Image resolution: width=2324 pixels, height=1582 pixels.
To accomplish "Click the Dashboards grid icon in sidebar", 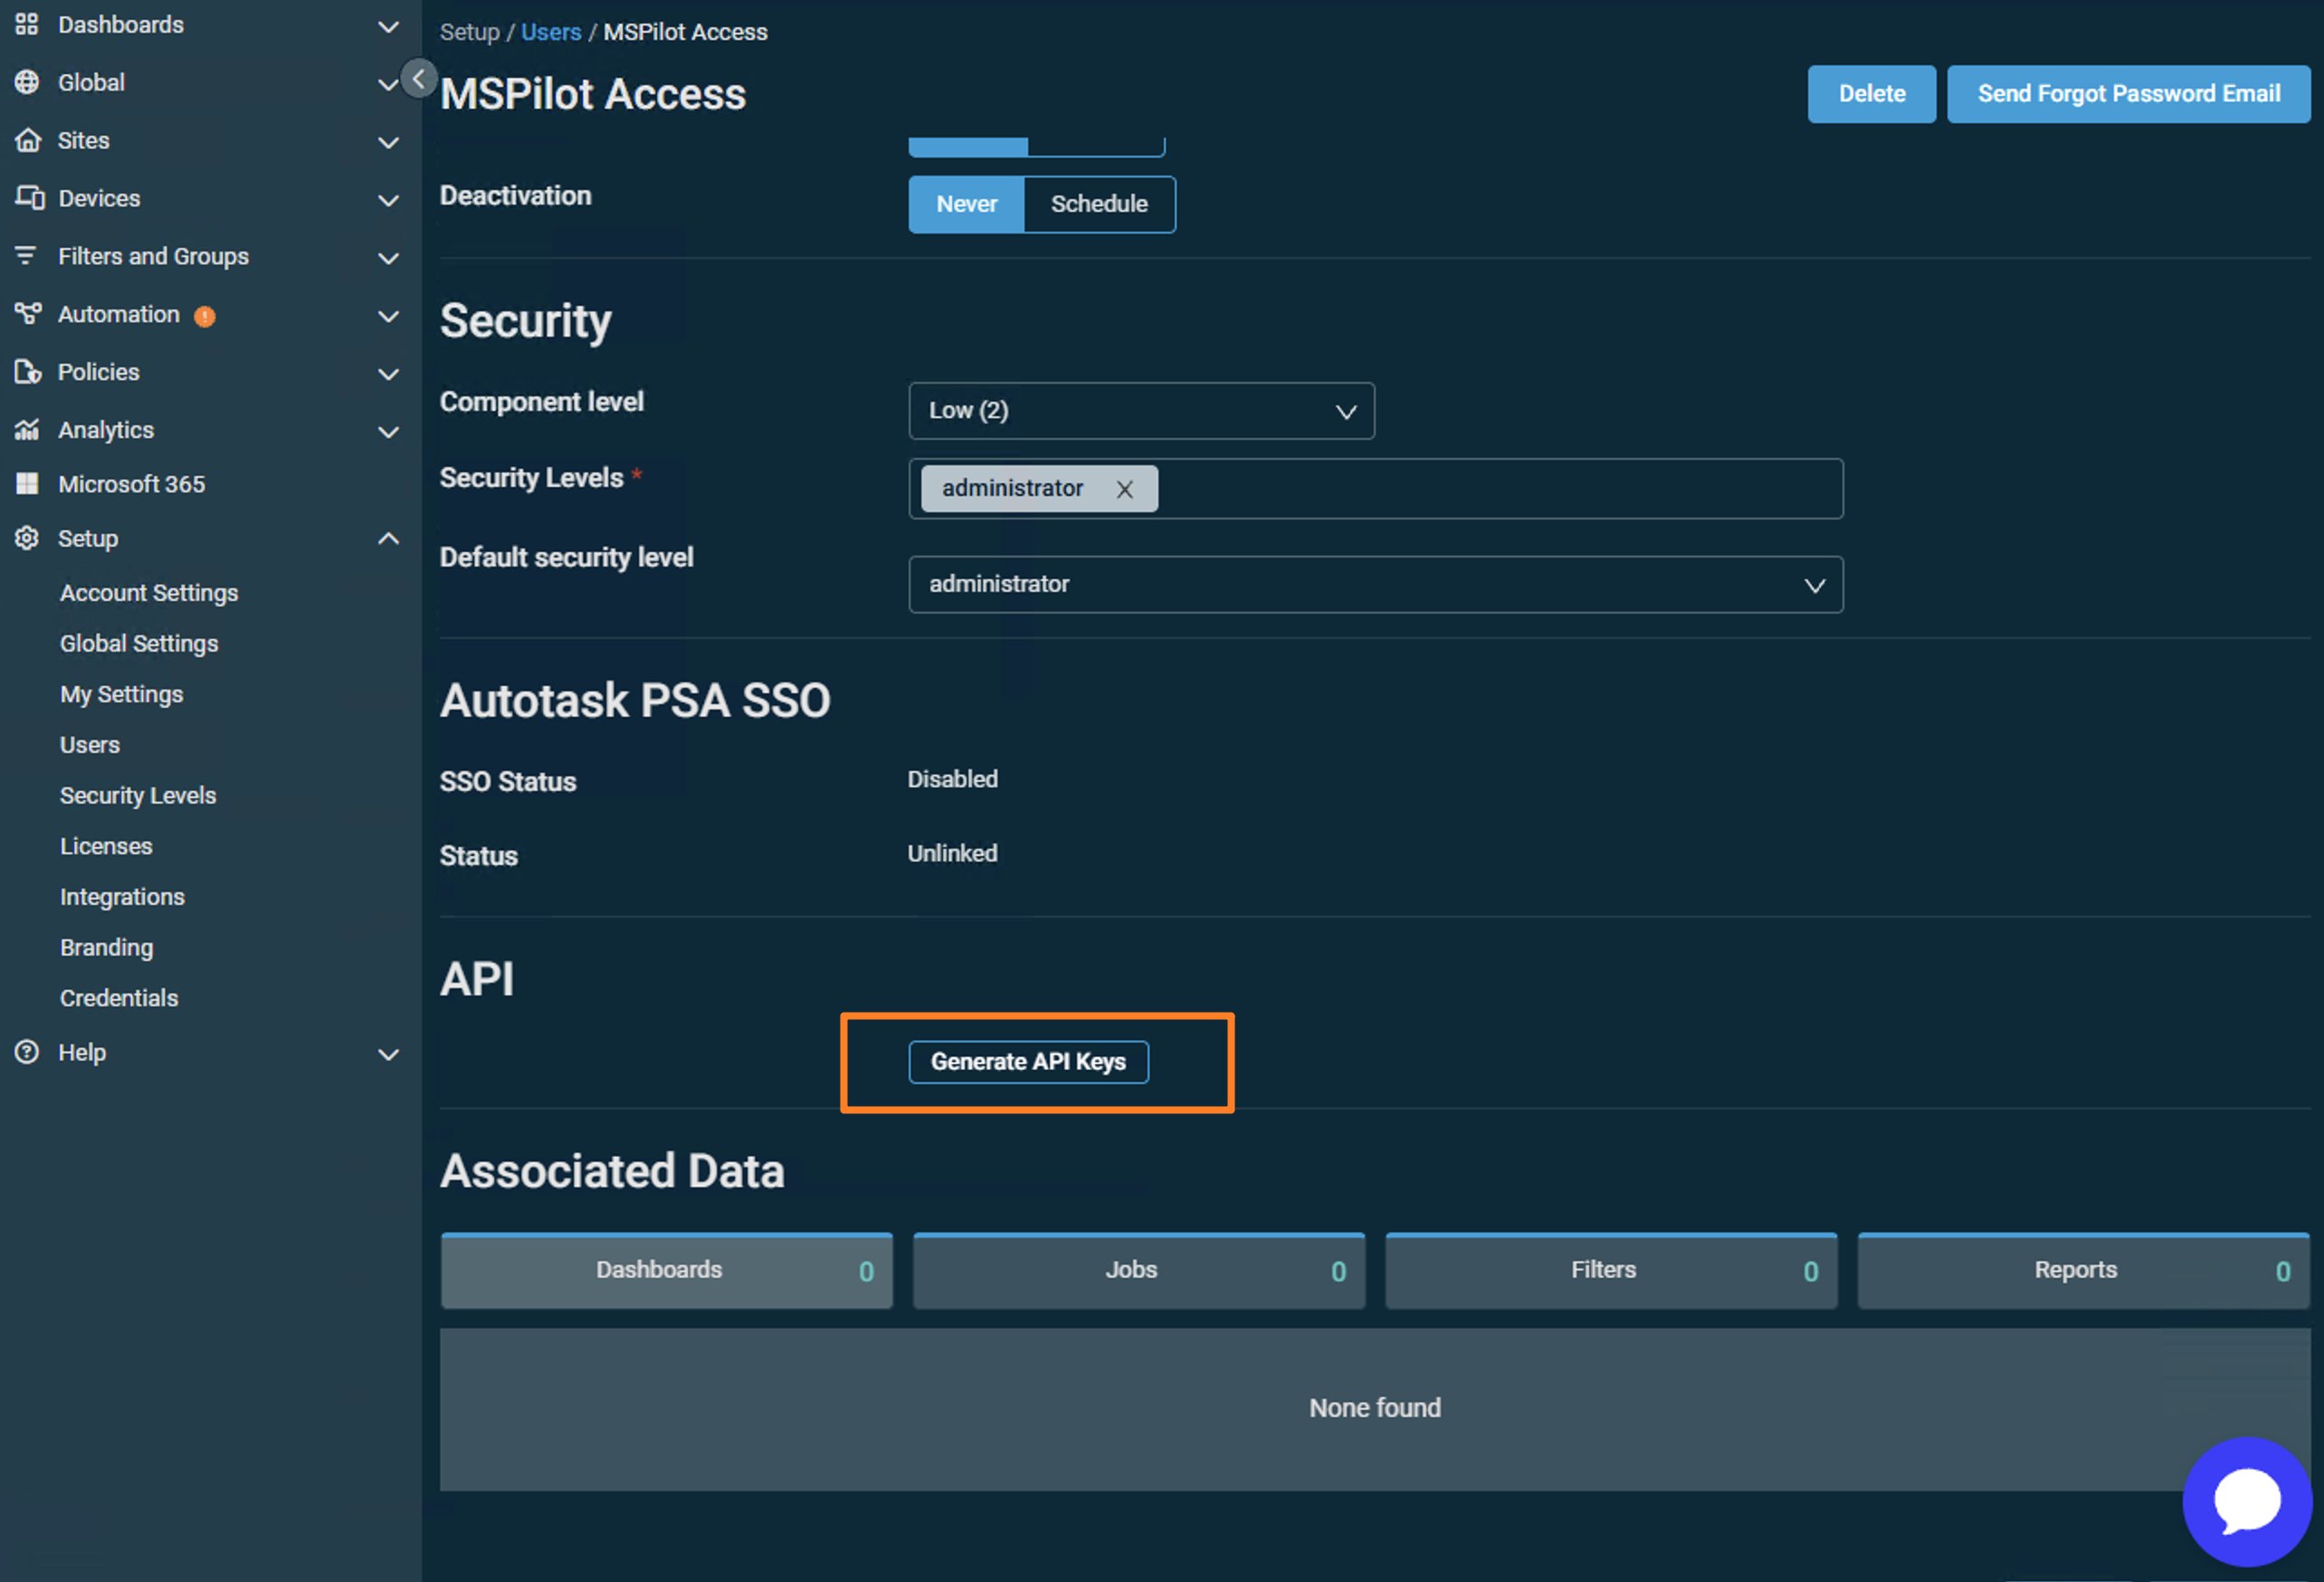I will point(27,24).
